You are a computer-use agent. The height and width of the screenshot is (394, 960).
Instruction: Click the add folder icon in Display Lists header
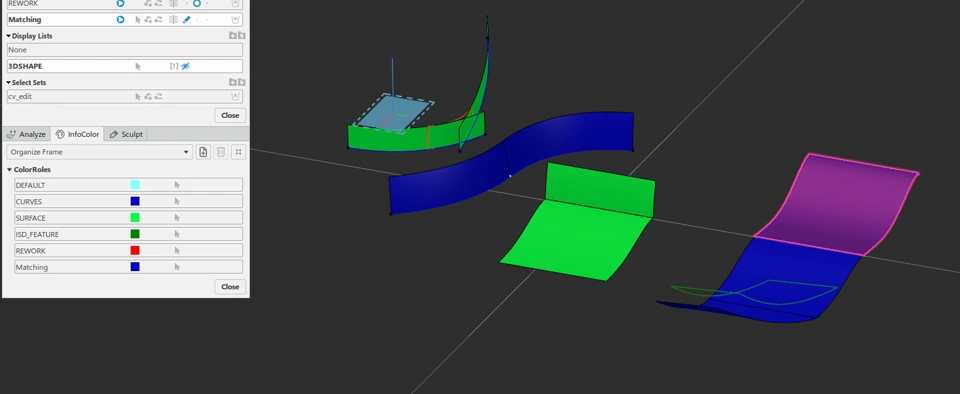[x=233, y=35]
